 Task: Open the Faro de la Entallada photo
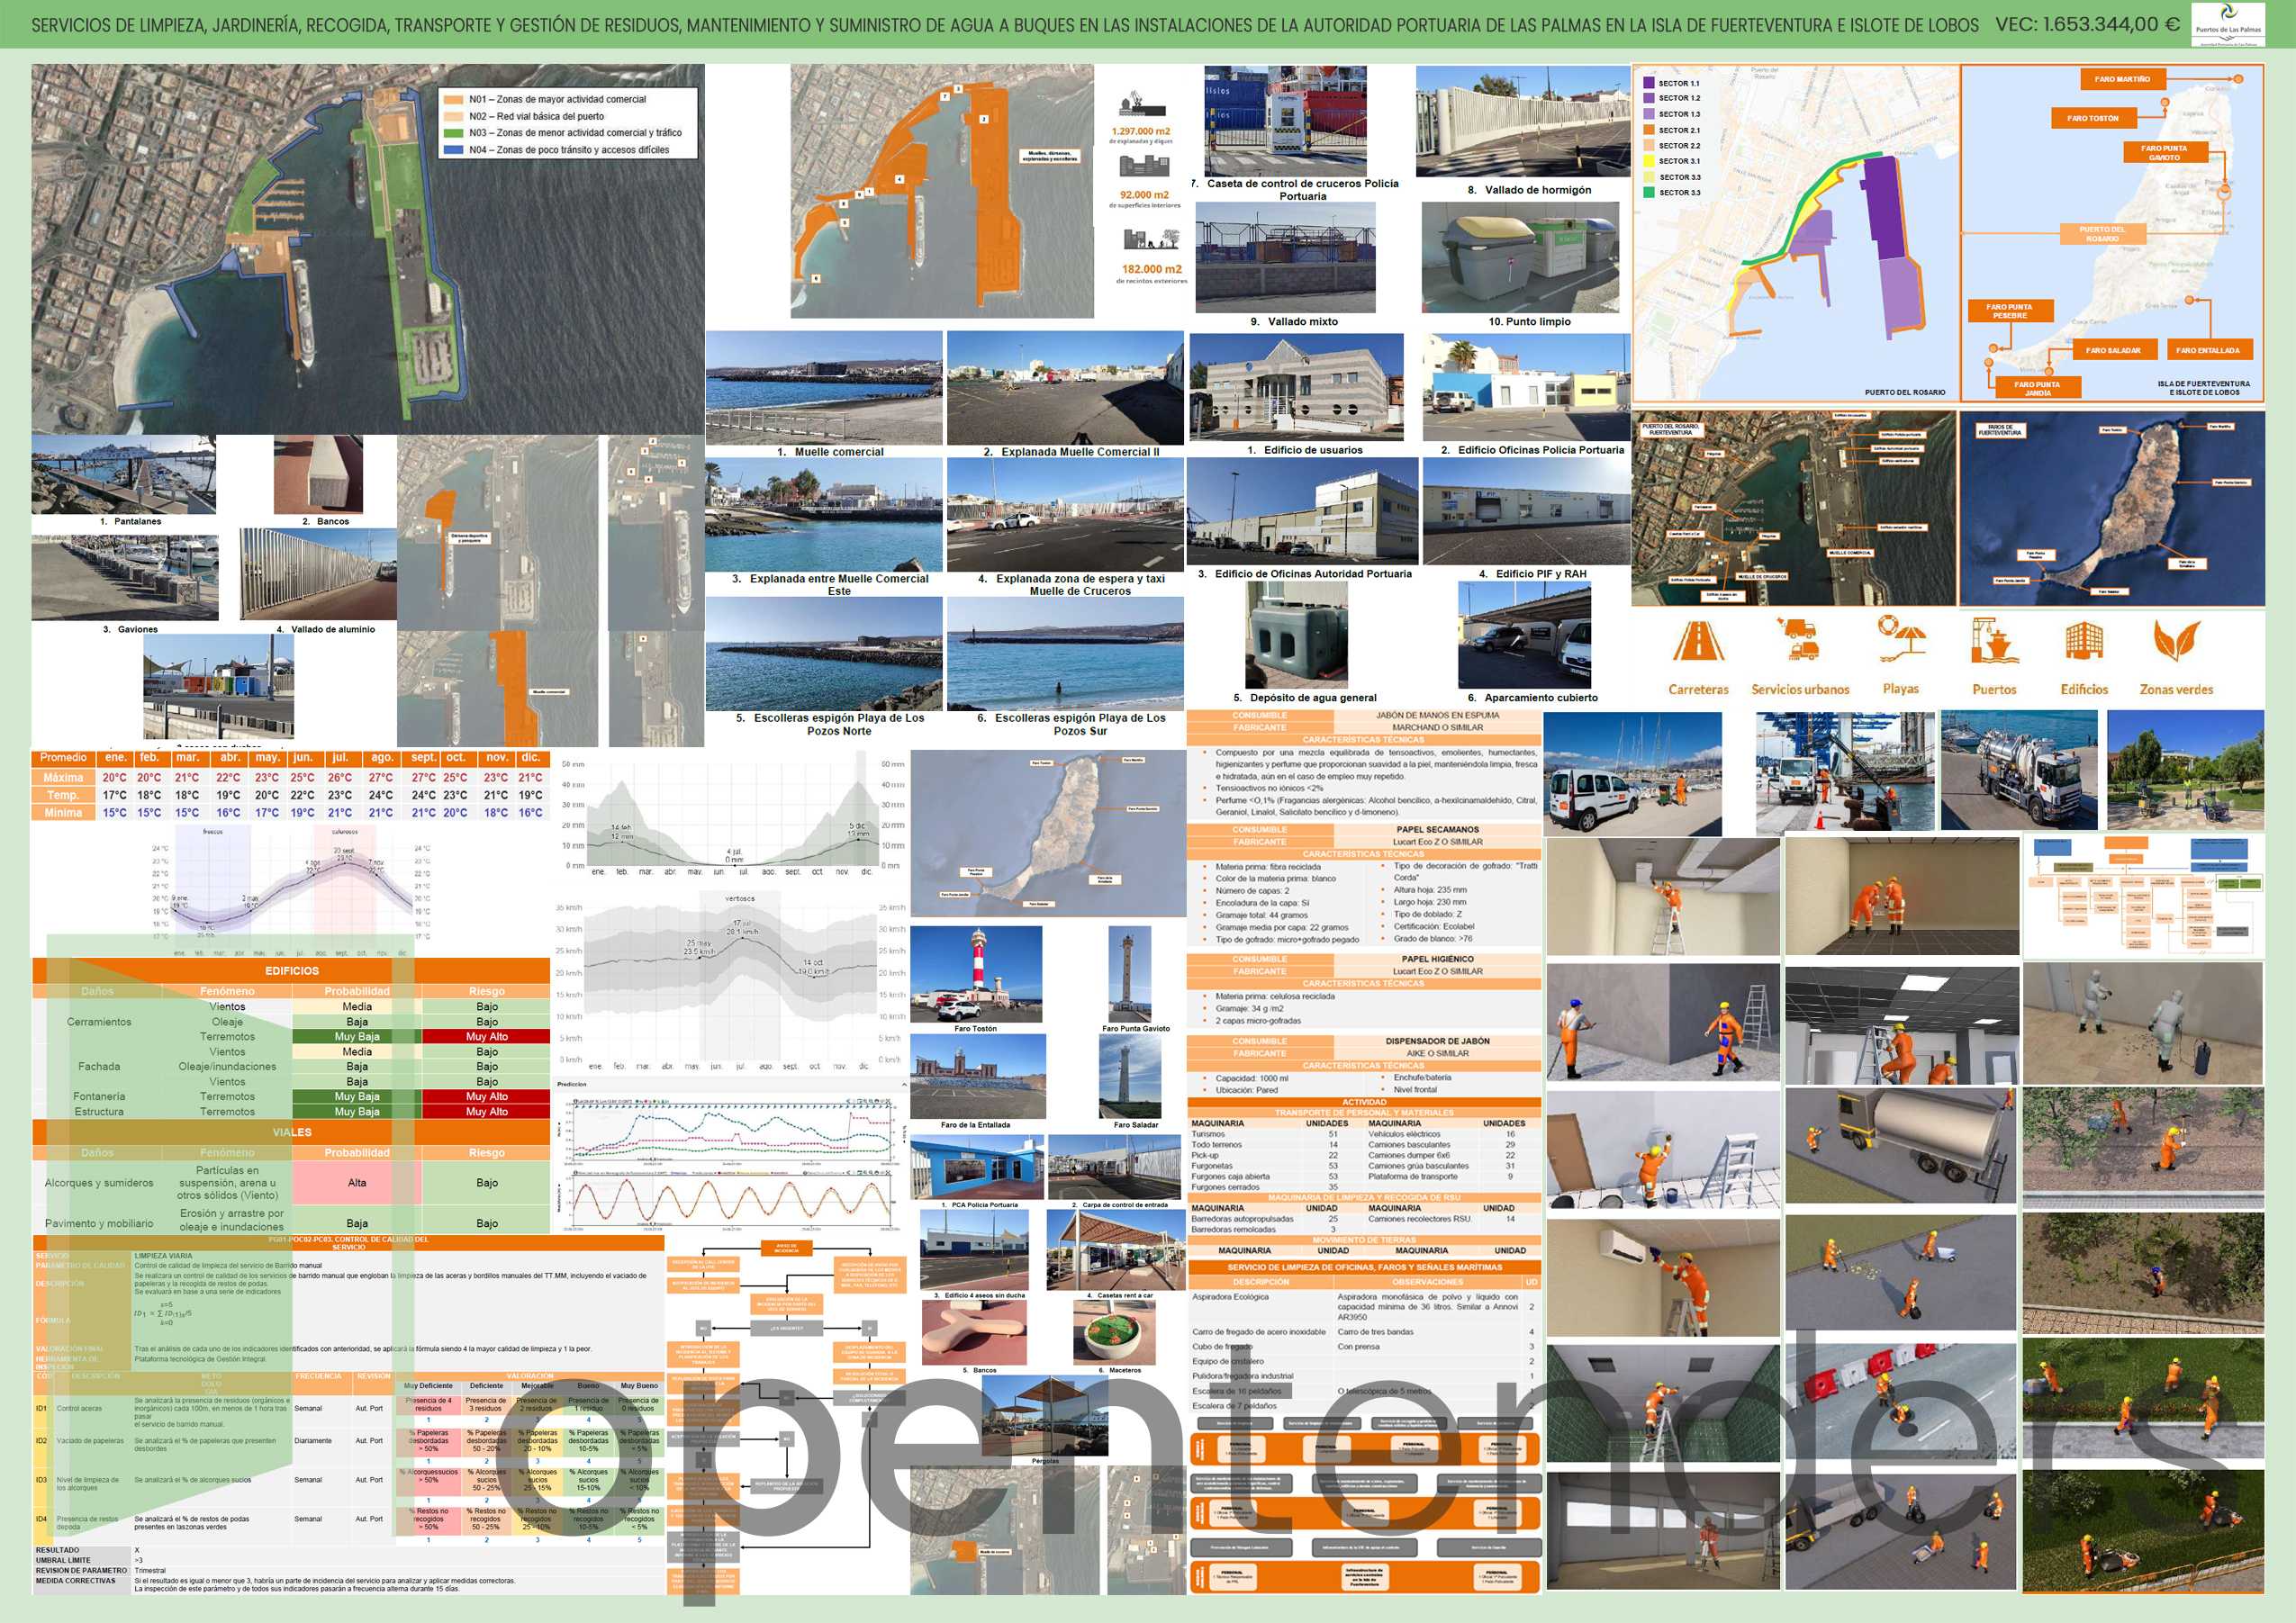[978, 1077]
